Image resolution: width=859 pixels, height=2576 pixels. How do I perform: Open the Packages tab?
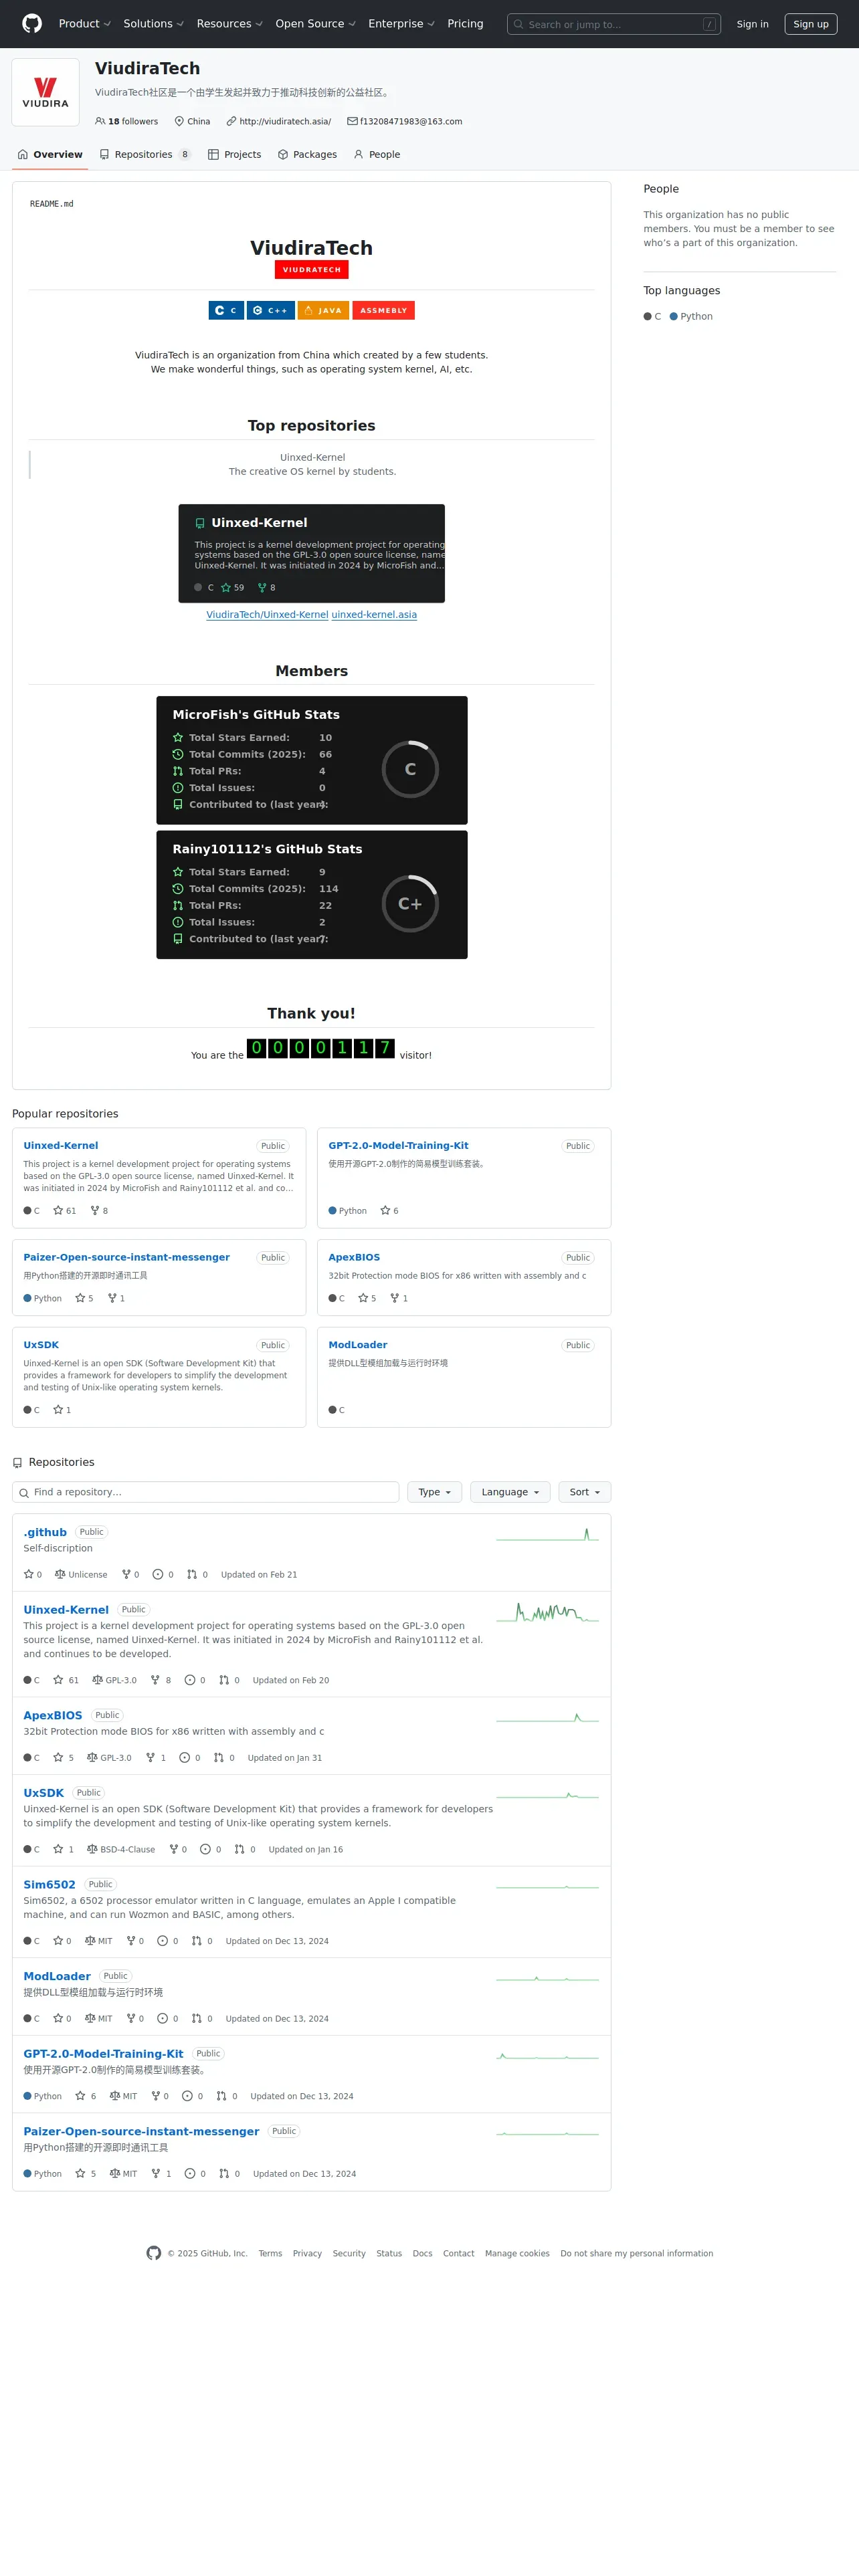point(308,155)
